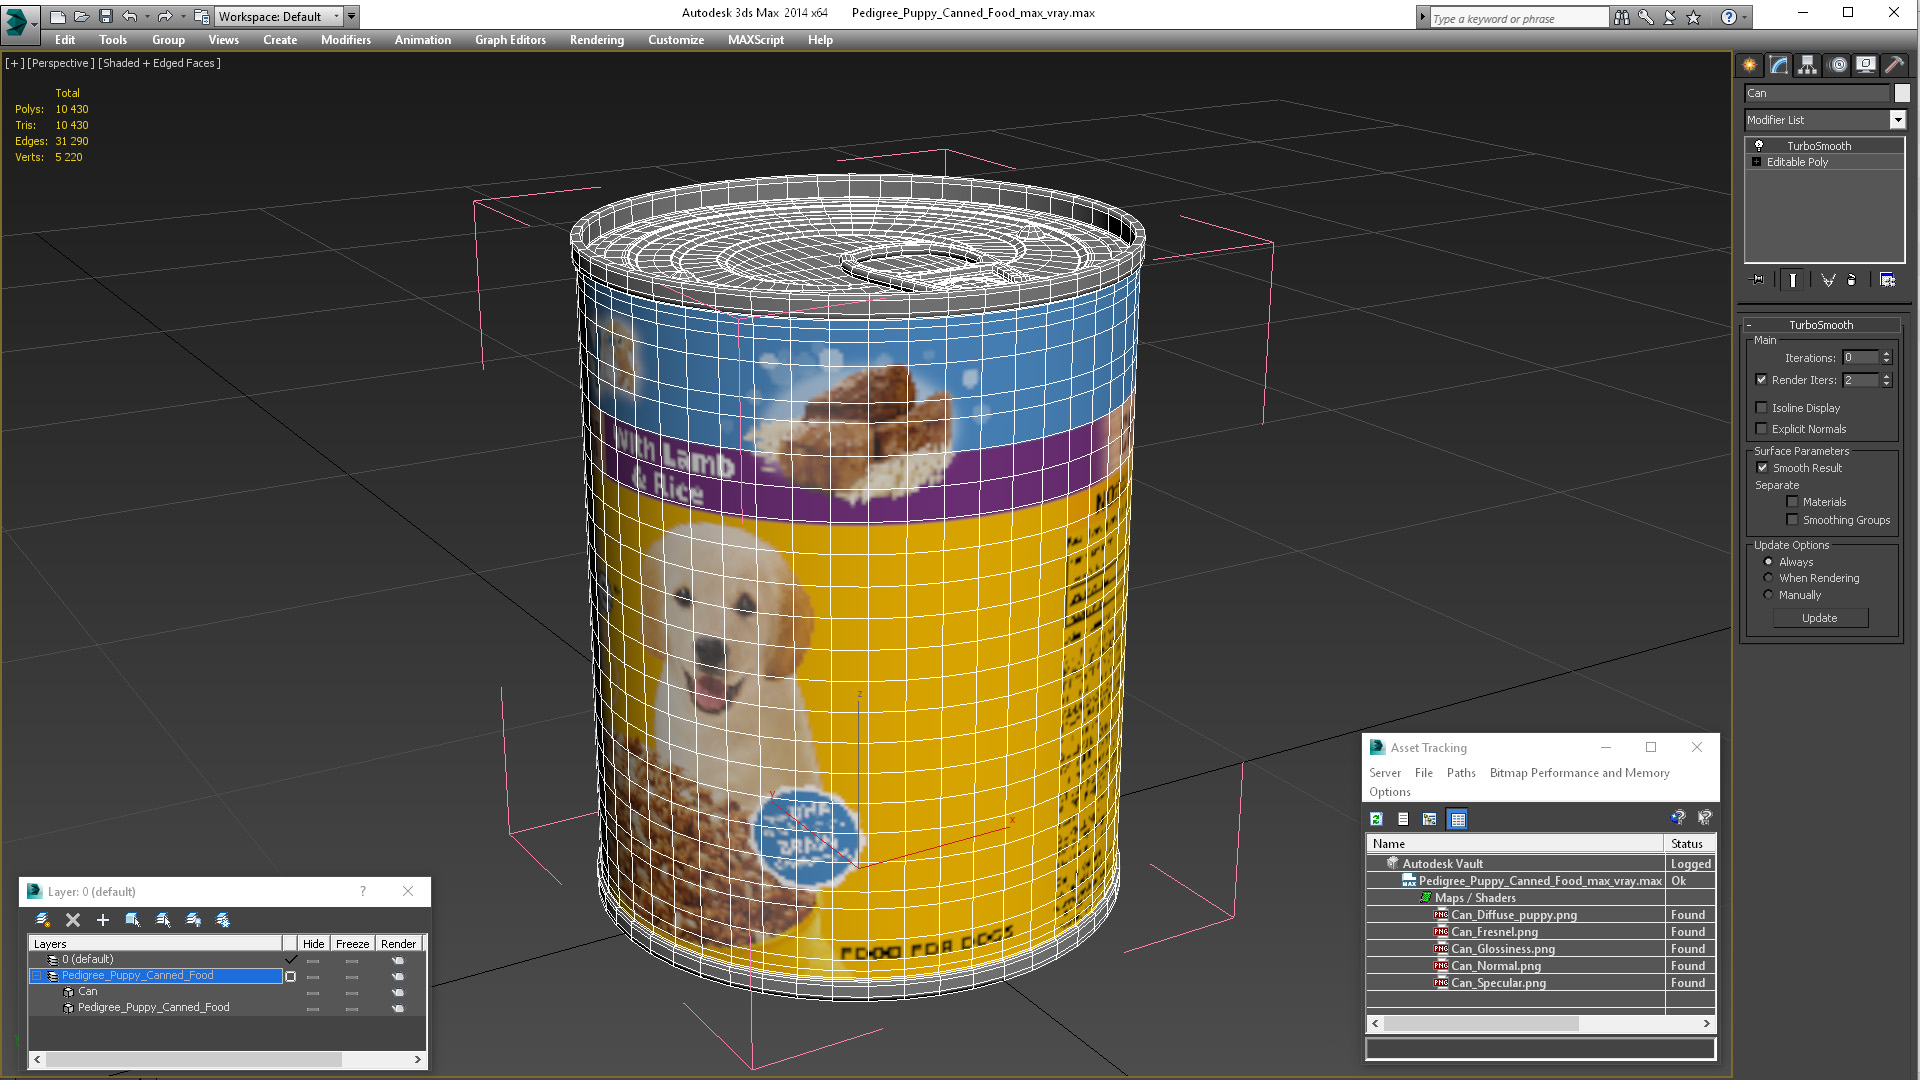
Task: Open the Rendering menu
Action: click(597, 40)
